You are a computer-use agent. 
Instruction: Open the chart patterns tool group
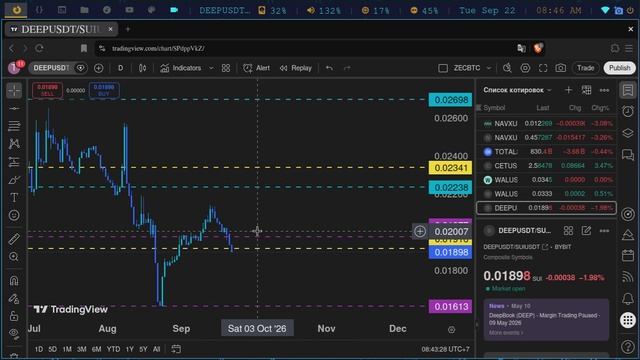point(14,144)
